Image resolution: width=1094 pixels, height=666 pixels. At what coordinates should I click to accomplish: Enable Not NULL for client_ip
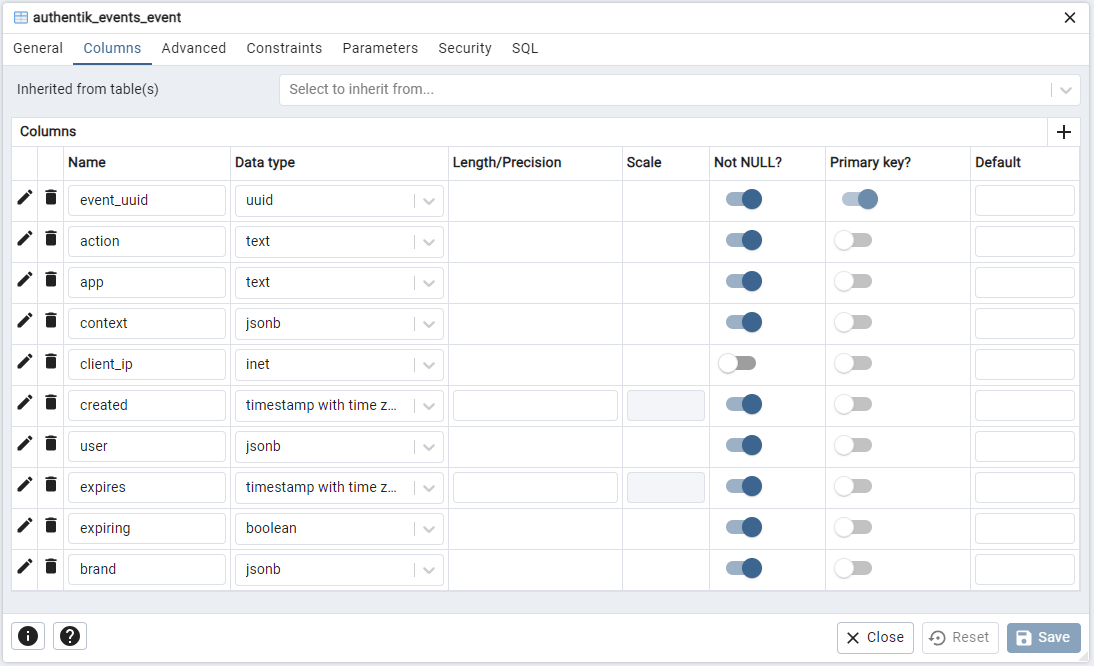(x=737, y=363)
